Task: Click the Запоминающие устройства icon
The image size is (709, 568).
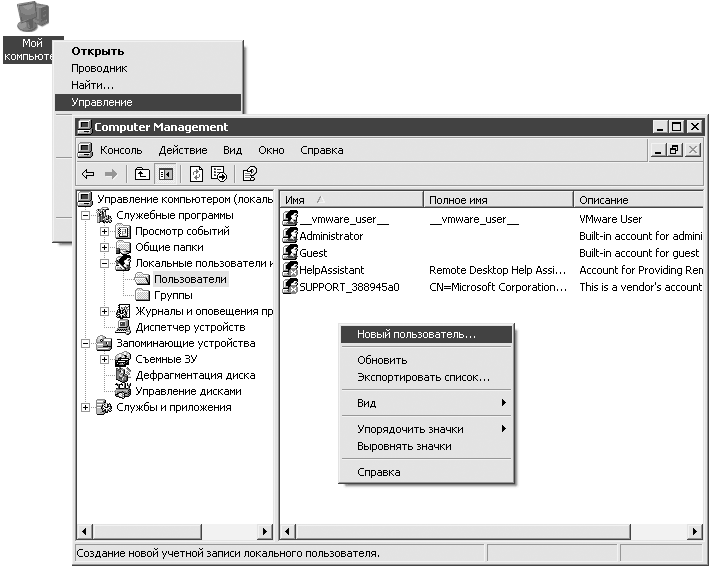Action: click(x=104, y=343)
